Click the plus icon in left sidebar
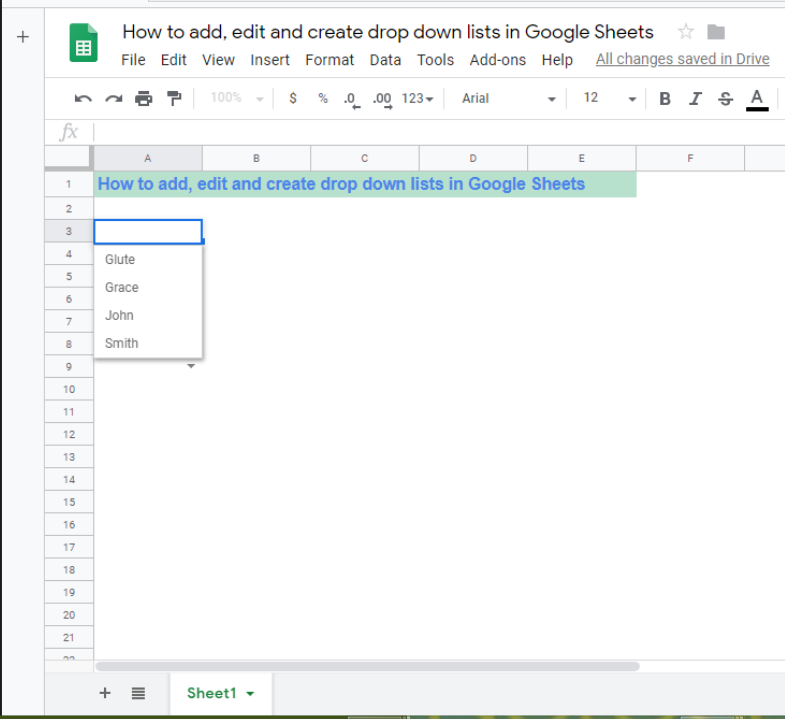 (x=23, y=37)
